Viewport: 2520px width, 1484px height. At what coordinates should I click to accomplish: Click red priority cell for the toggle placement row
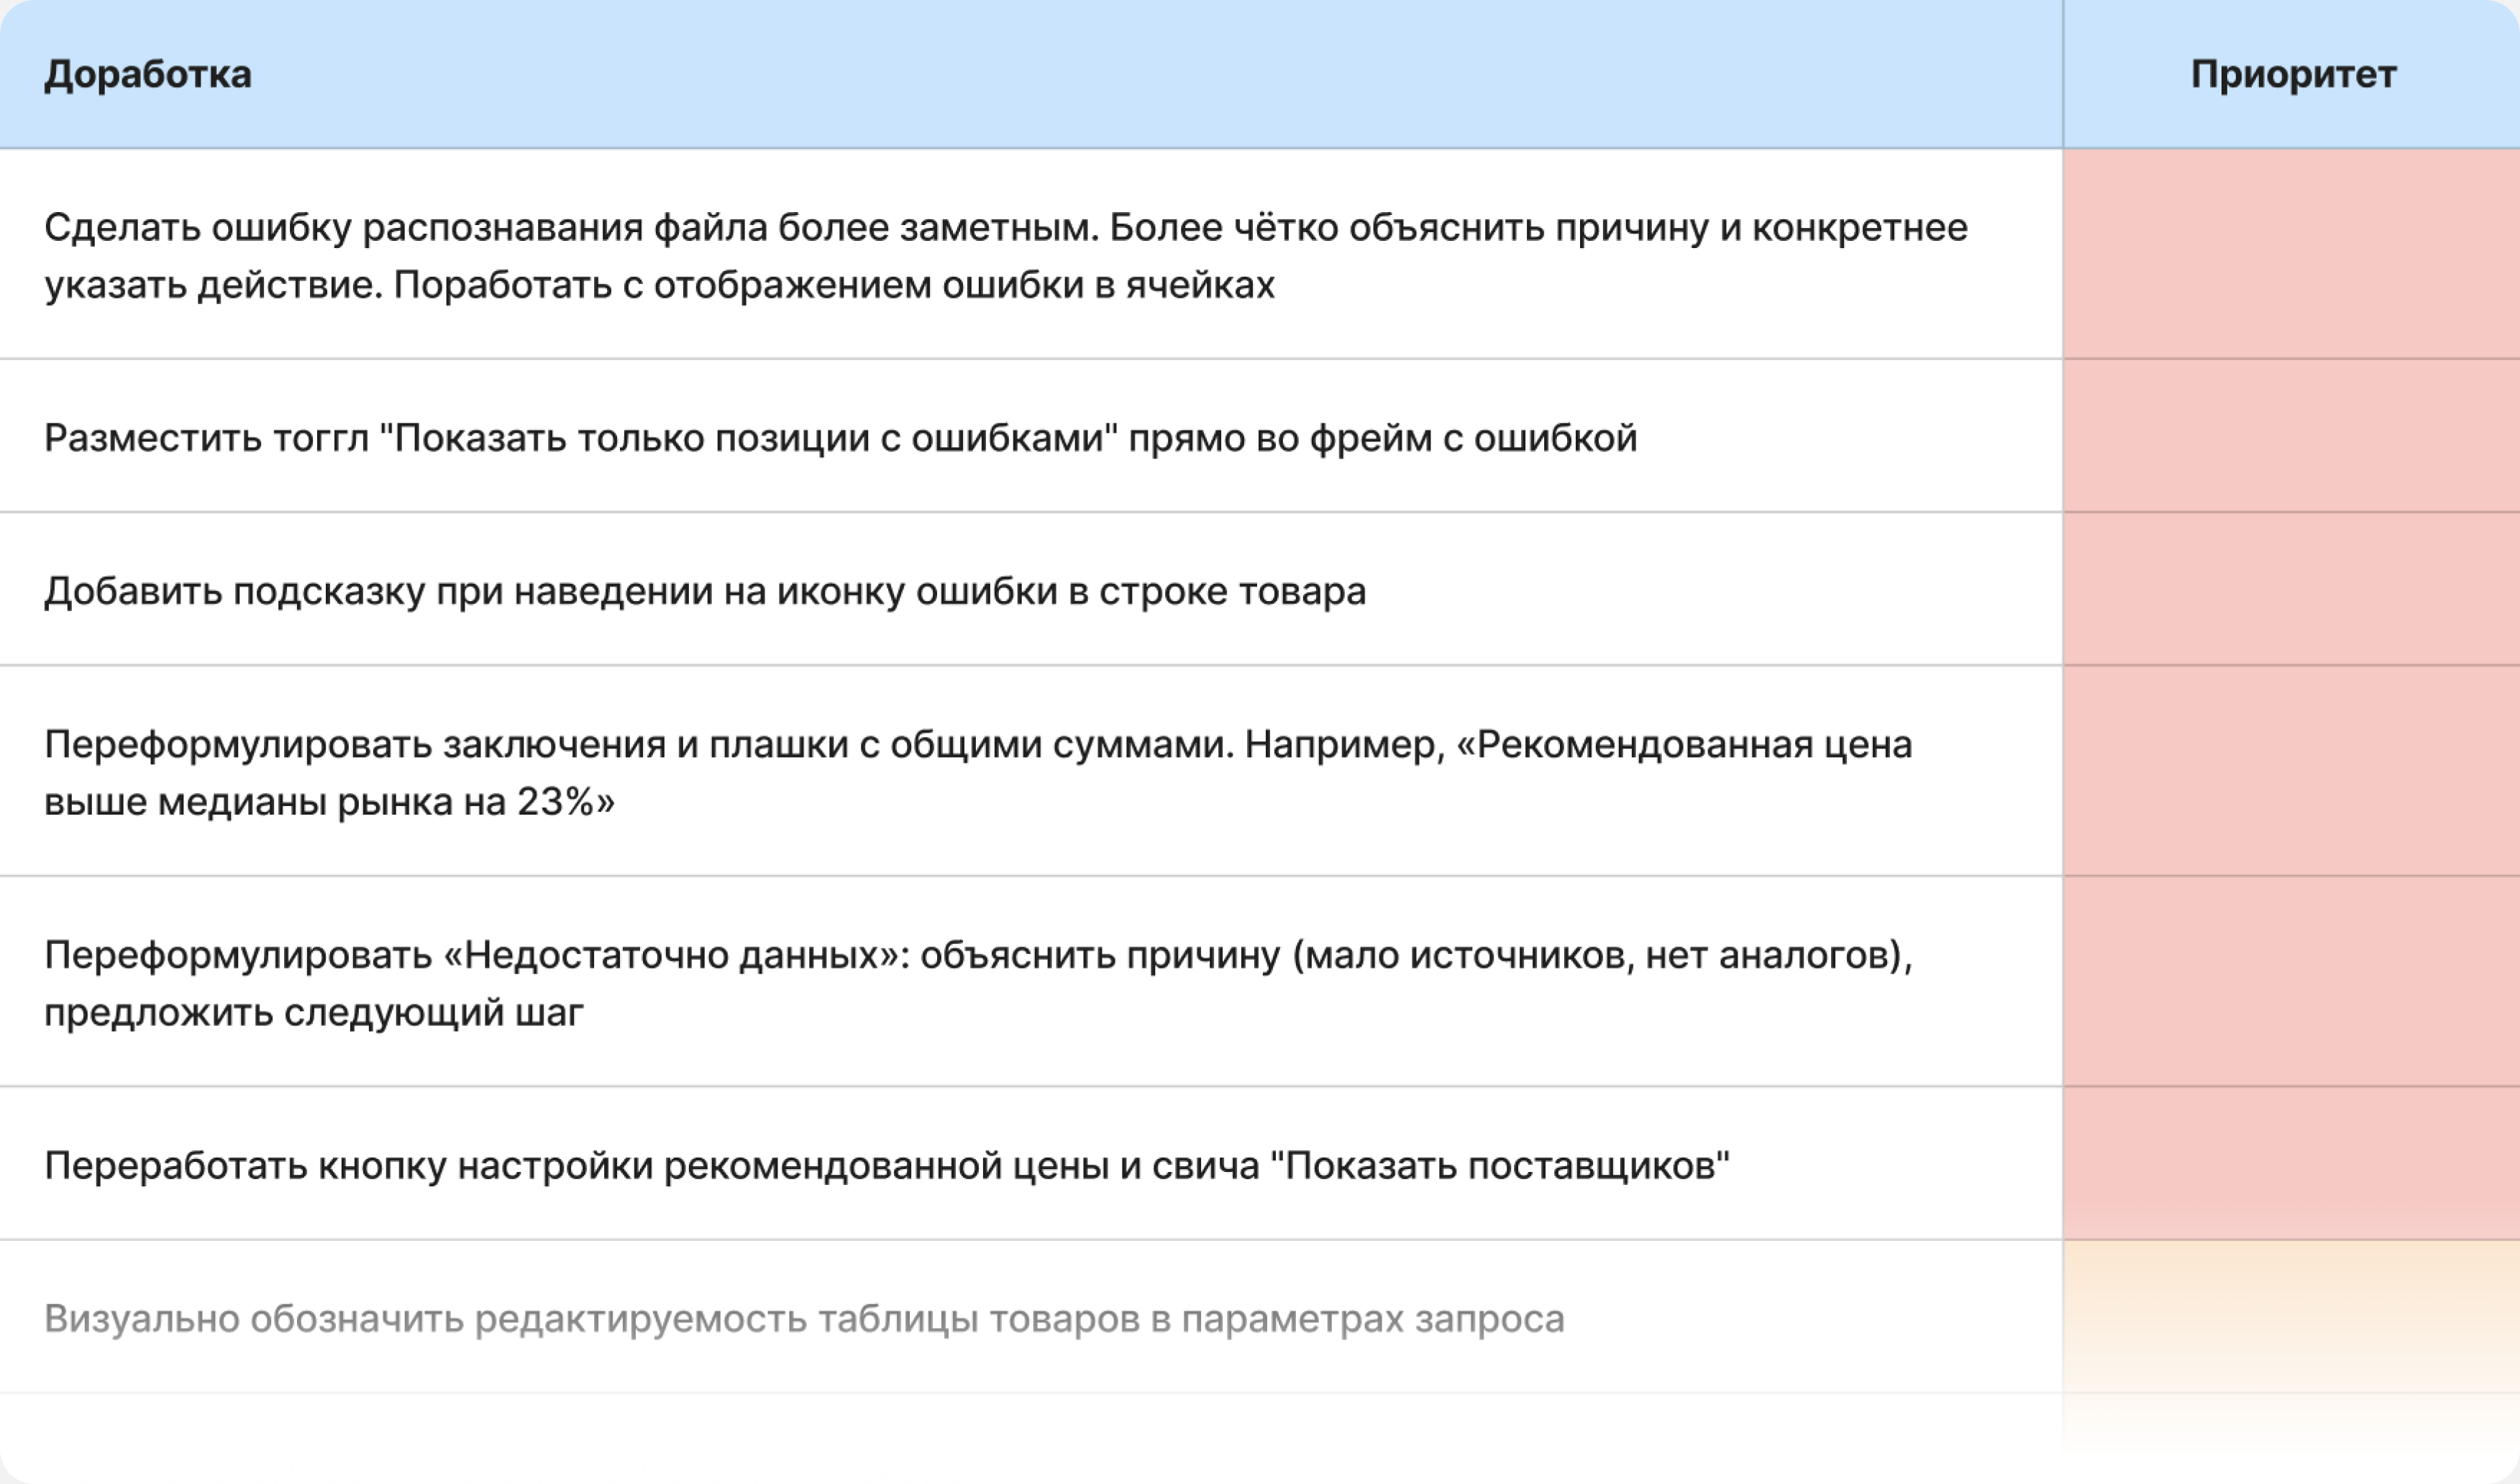tap(2292, 436)
